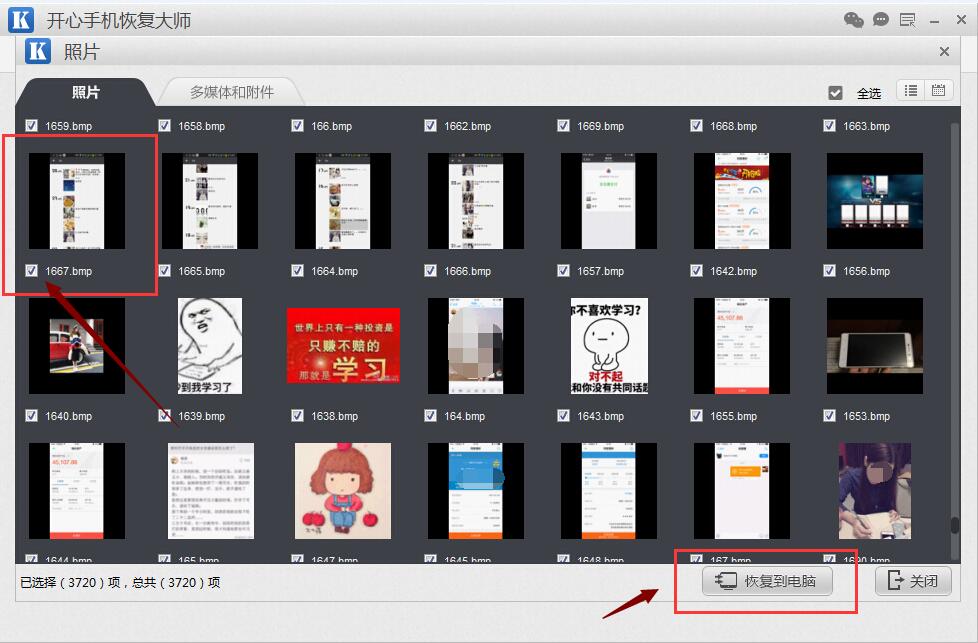This screenshot has height=643, width=978.
Task: Uncheck the 1662.bmp checkbox
Action: [x=430, y=125]
